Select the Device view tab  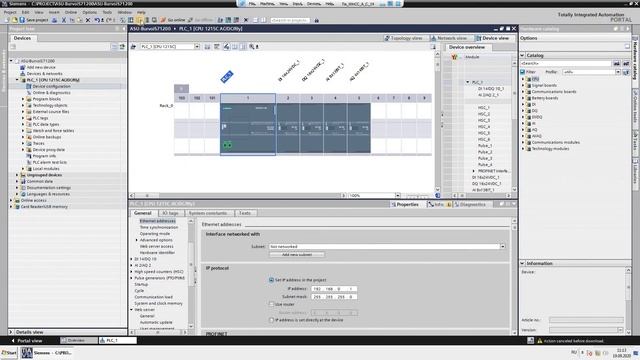pyautogui.click(x=492, y=38)
